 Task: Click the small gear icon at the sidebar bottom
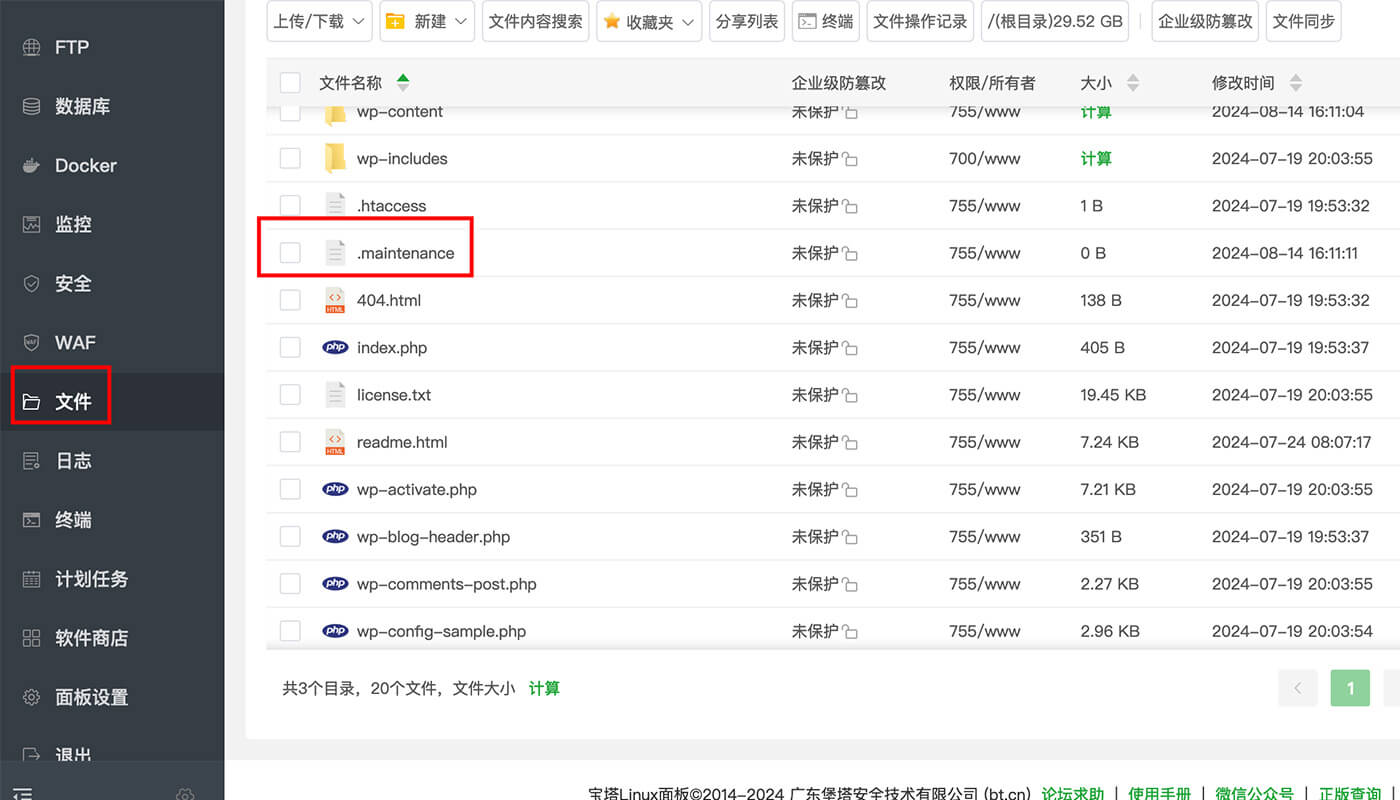pyautogui.click(x=185, y=794)
